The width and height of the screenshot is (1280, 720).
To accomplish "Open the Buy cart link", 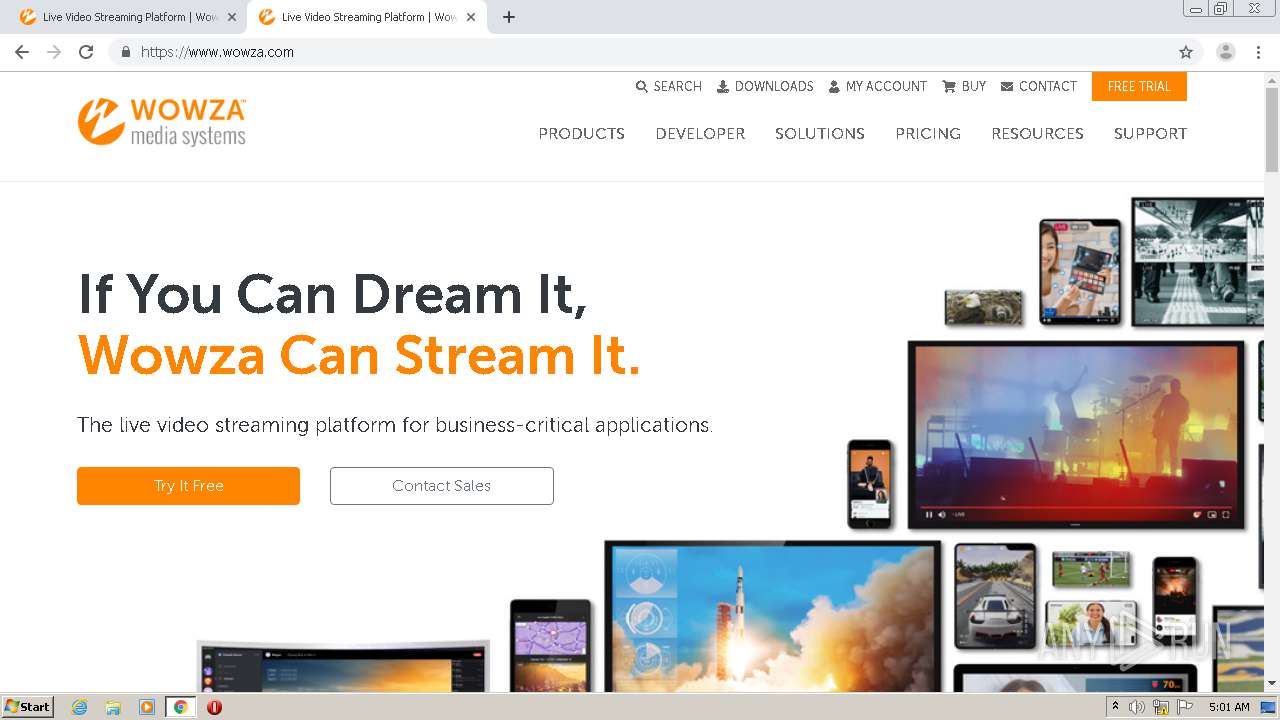I will point(964,87).
